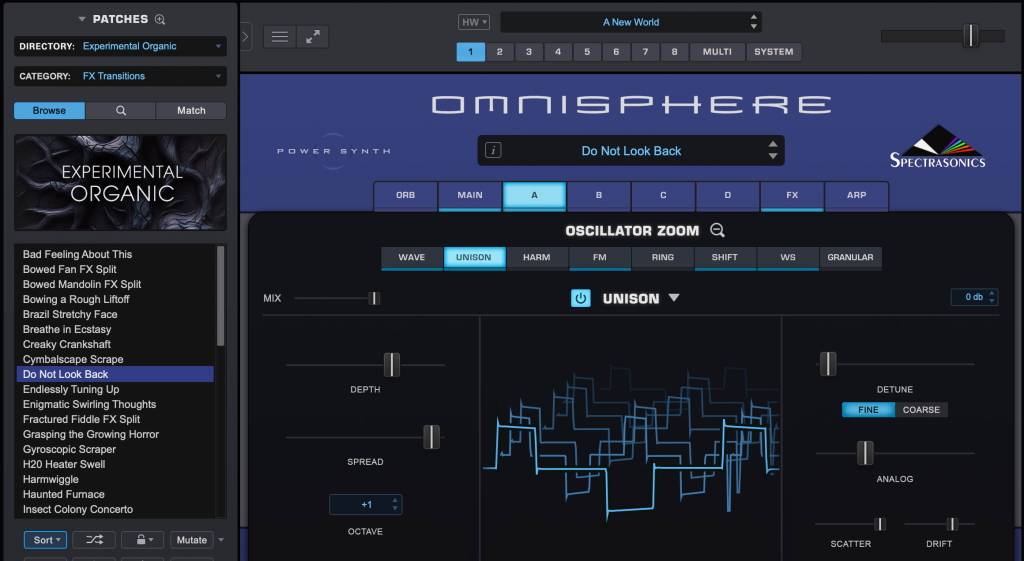
Task: Open the HW dropdown
Action: coord(474,22)
